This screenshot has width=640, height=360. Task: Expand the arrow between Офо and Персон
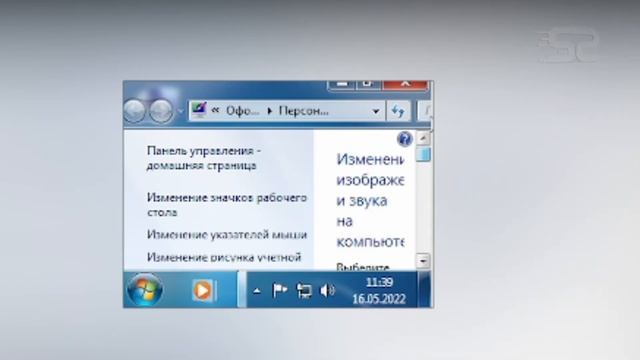[x=269, y=111]
